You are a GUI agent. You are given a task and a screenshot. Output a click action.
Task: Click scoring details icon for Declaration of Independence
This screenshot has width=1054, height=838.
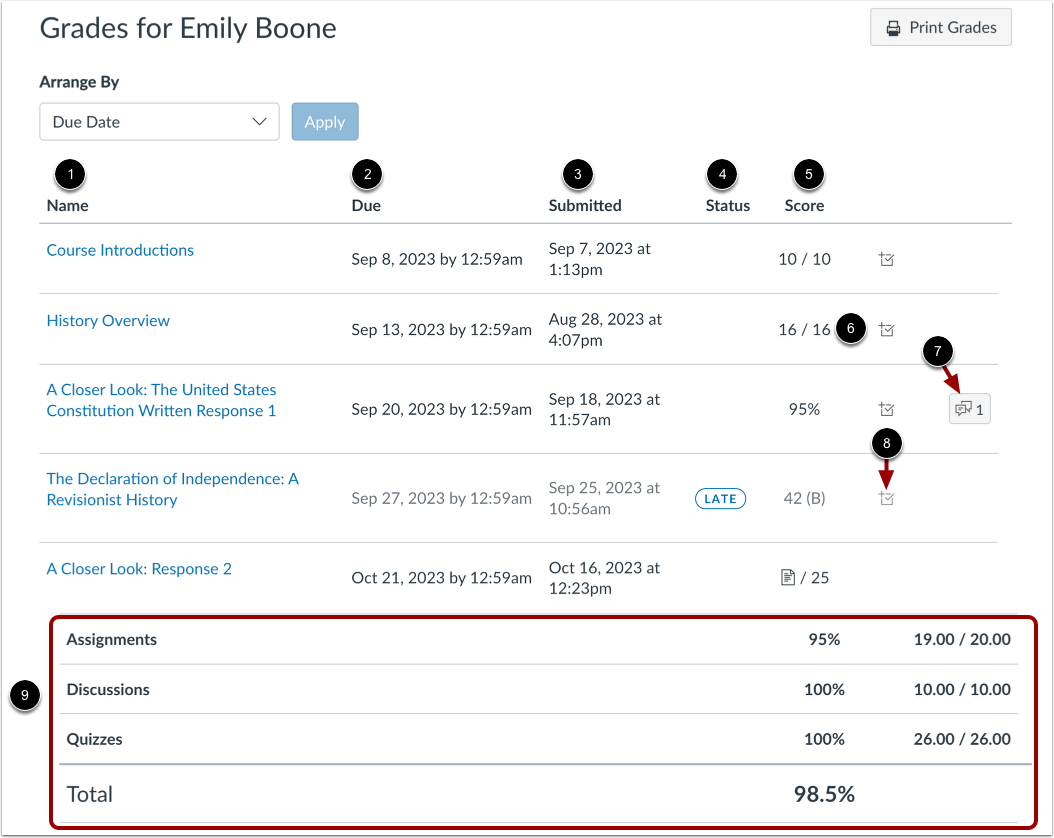tap(887, 498)
